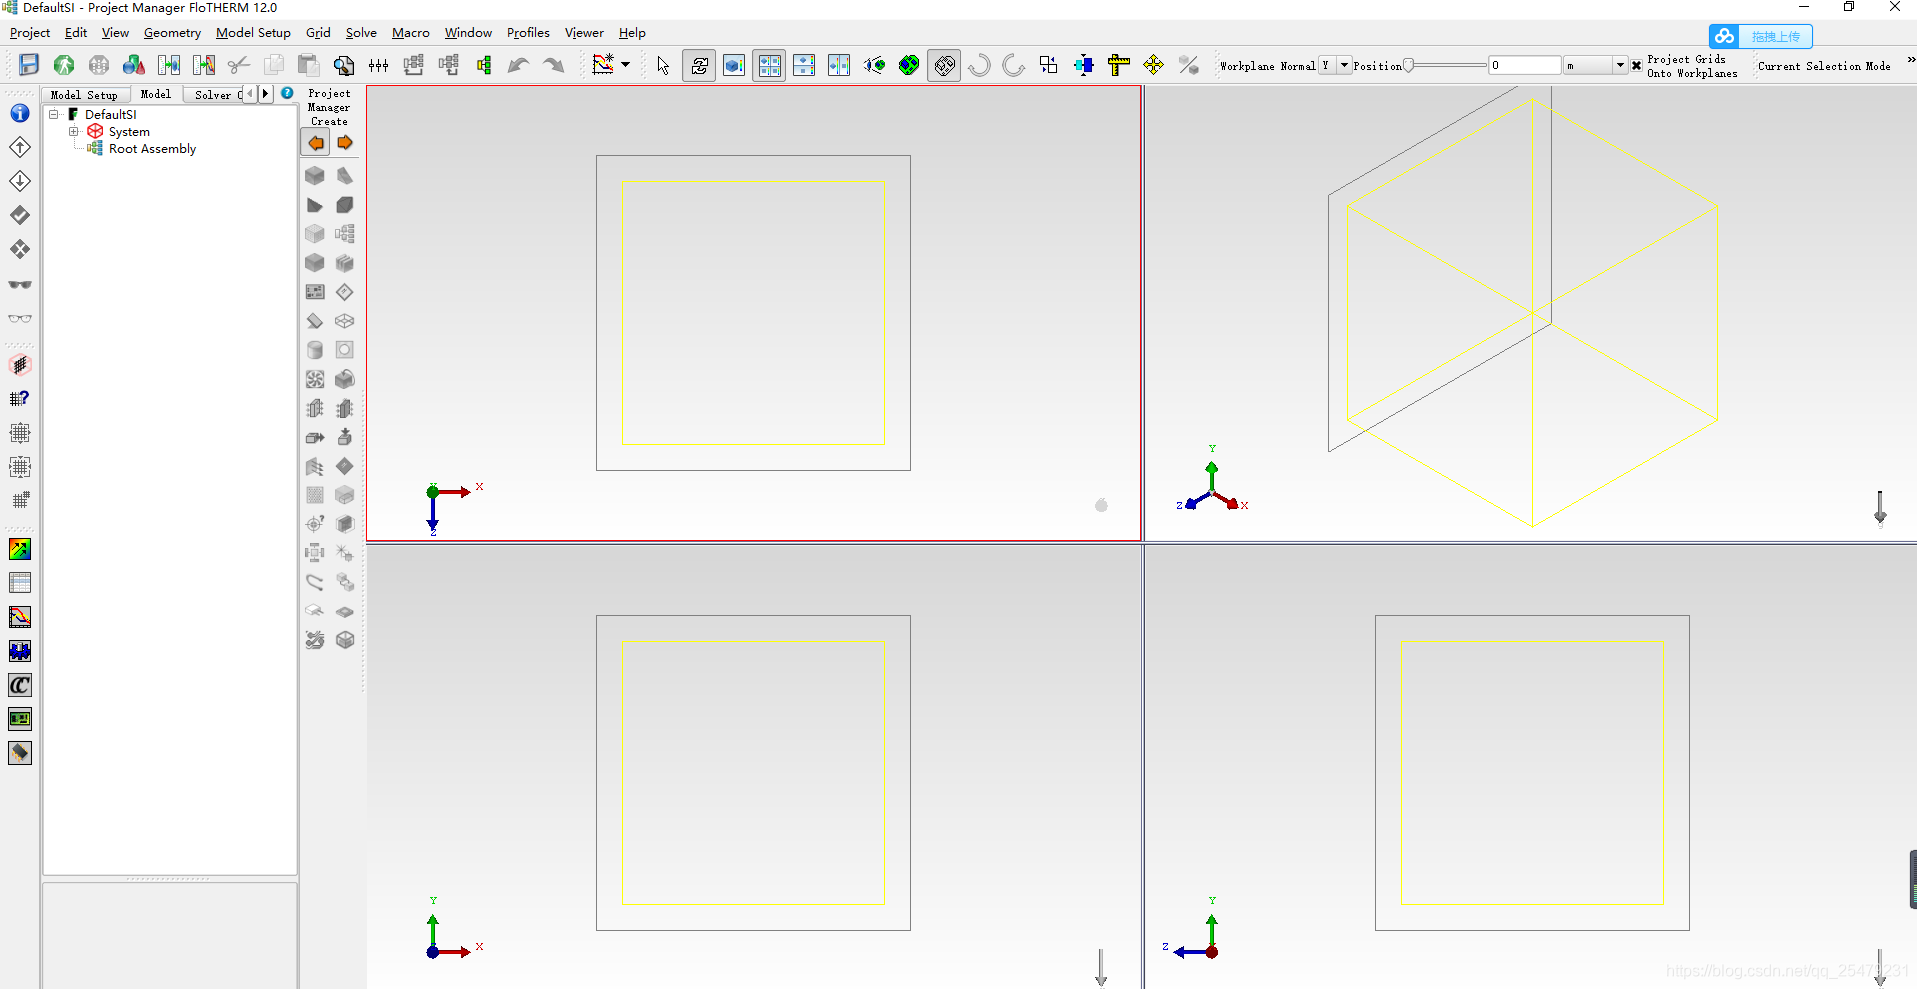Click the Save project floppy disk icon
Screen dimensions: 1917x989
[x=29, y=65]
